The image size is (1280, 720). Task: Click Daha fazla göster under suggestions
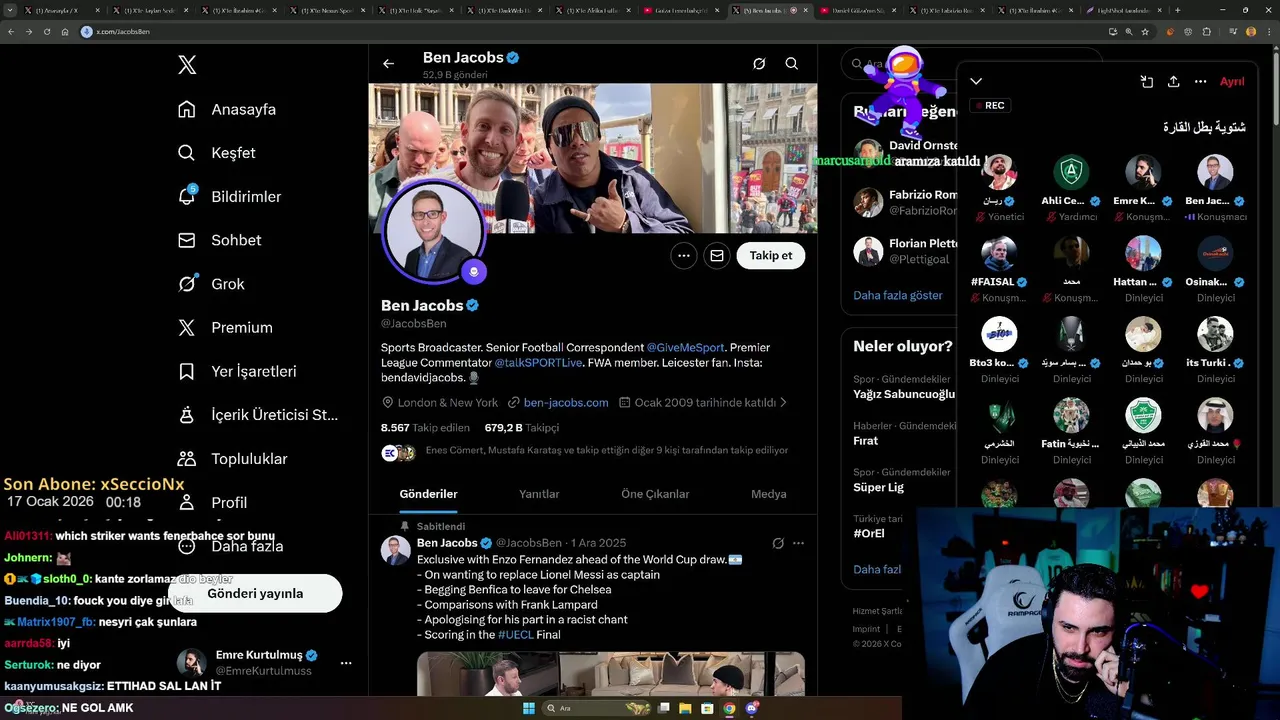tap(898, 295)
